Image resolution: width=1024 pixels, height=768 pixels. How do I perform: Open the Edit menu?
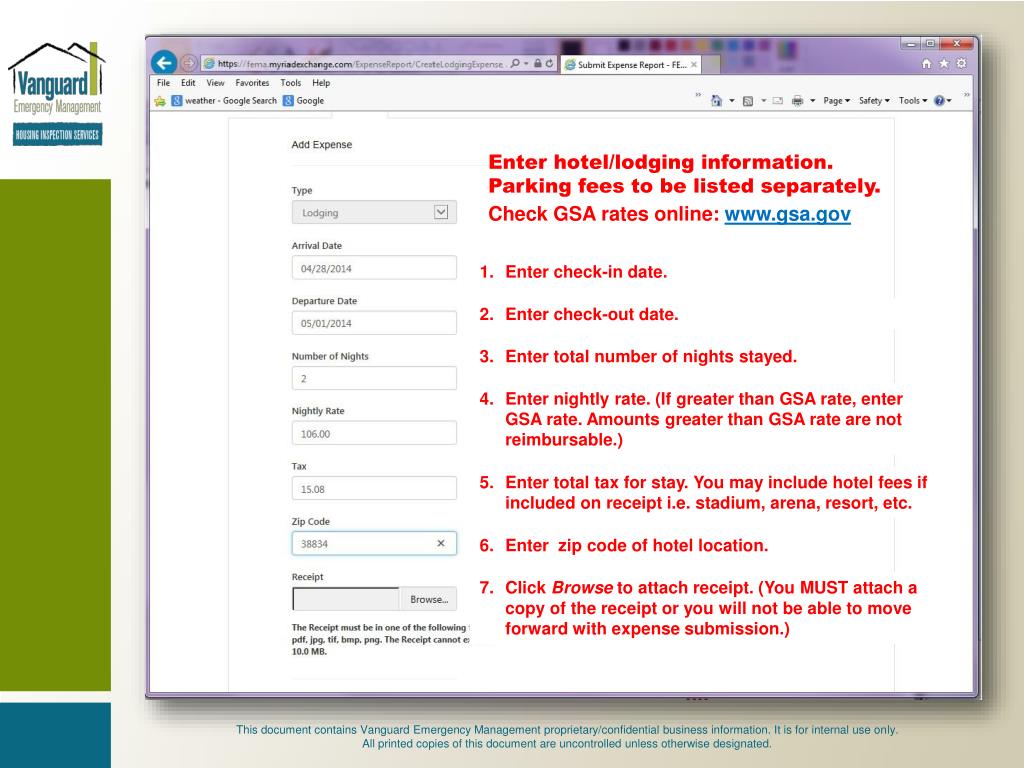point(188,83)
